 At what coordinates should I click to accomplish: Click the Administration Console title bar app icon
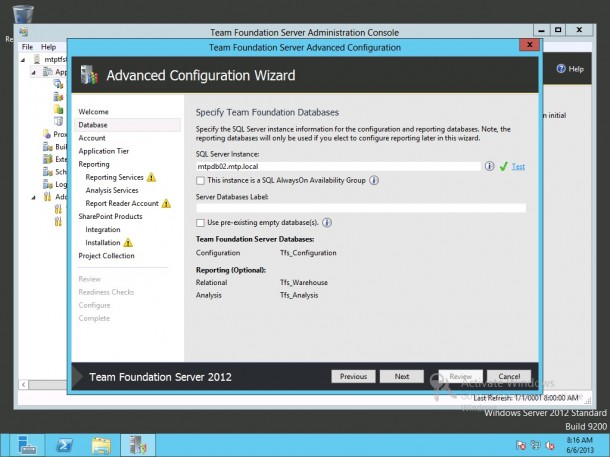(24, 32)
